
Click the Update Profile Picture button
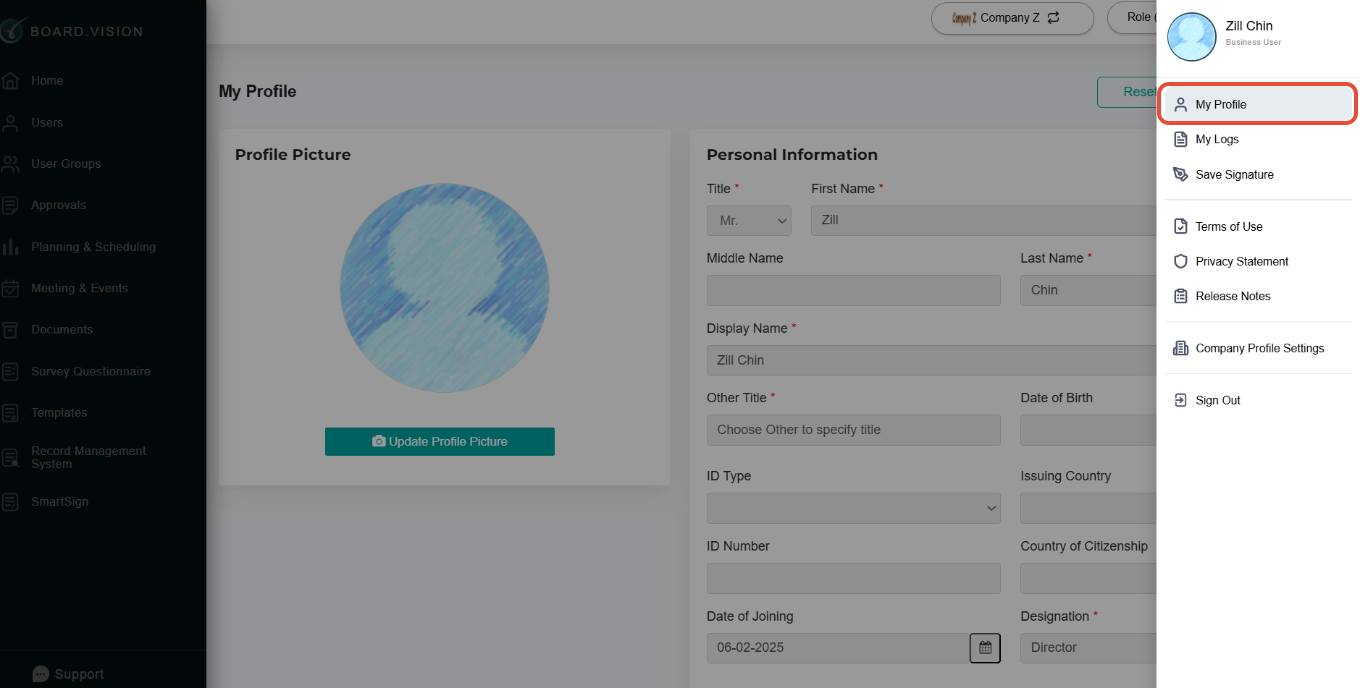pos(440,441)
